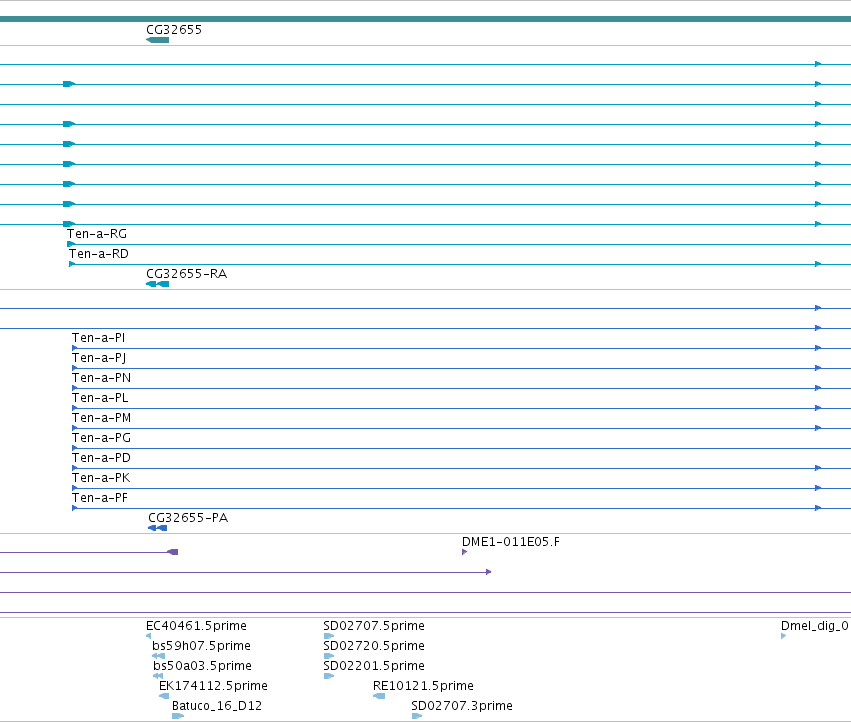
Task: Click the glyph under bs59h07.5prime
Action: click(158, 656)
